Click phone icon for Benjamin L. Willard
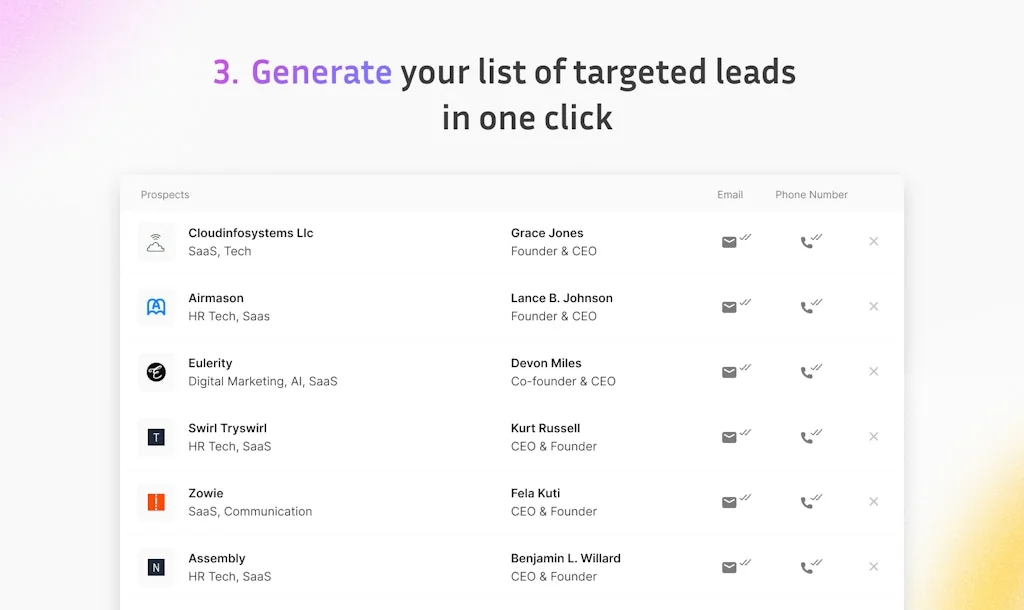Image resolution: width=1024 pixels, height=610 pixels. [808, 567]
